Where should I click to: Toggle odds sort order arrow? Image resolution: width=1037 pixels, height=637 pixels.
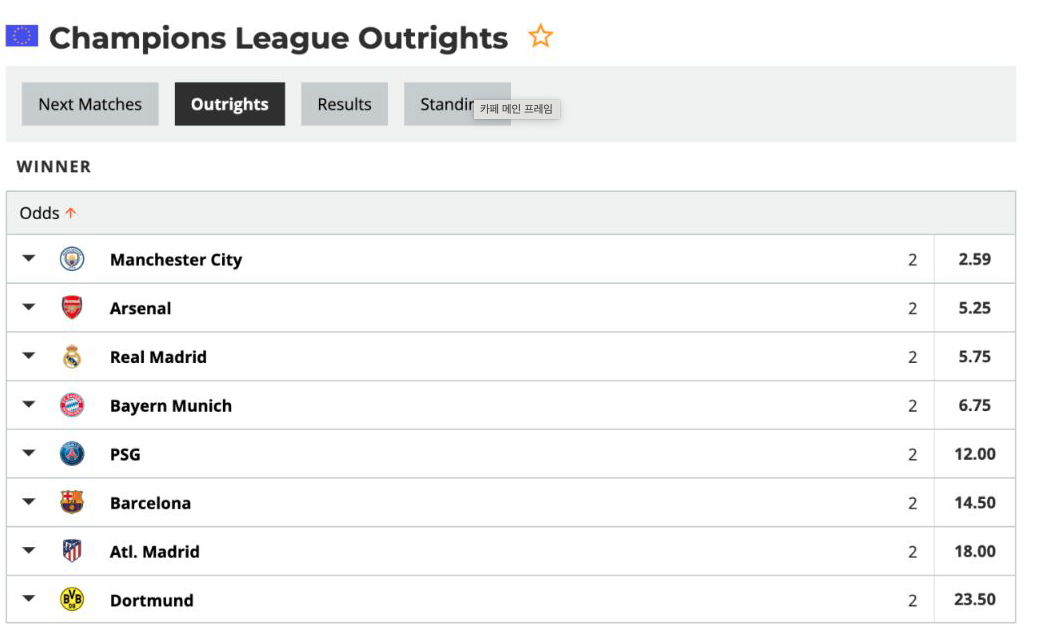[x=71, y=213]
